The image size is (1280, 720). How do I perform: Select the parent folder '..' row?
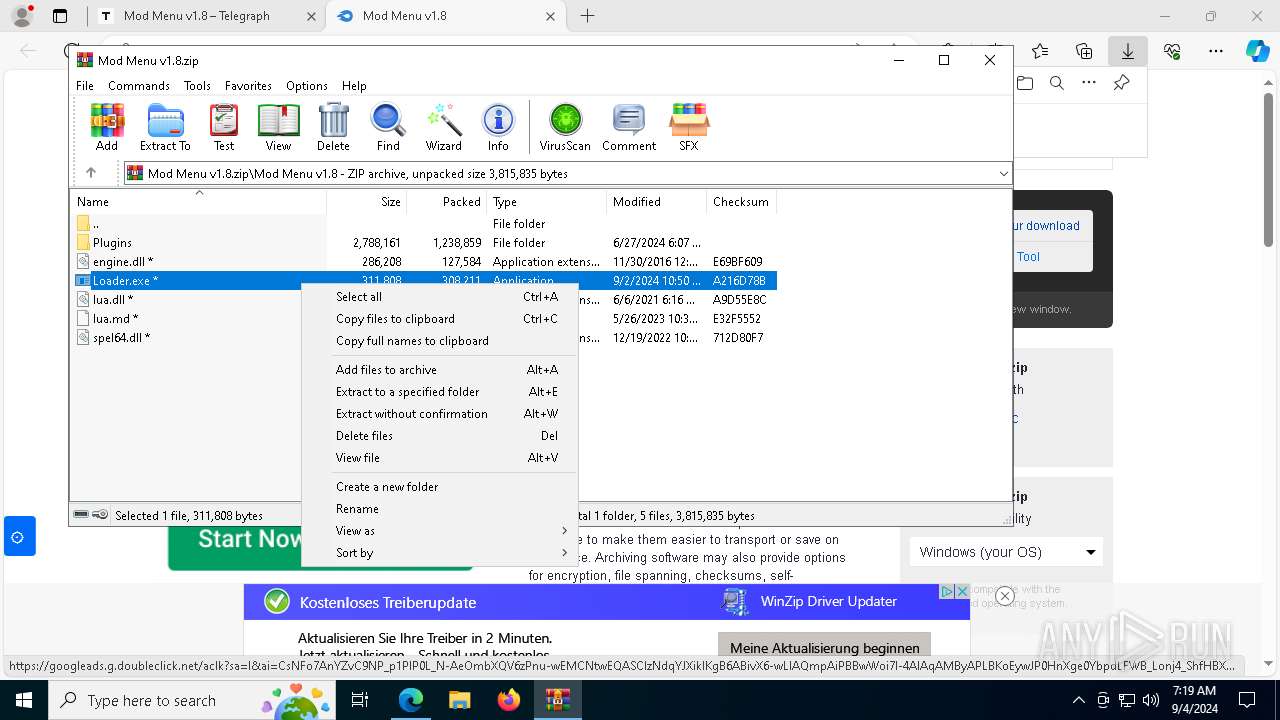coord(423,224)
